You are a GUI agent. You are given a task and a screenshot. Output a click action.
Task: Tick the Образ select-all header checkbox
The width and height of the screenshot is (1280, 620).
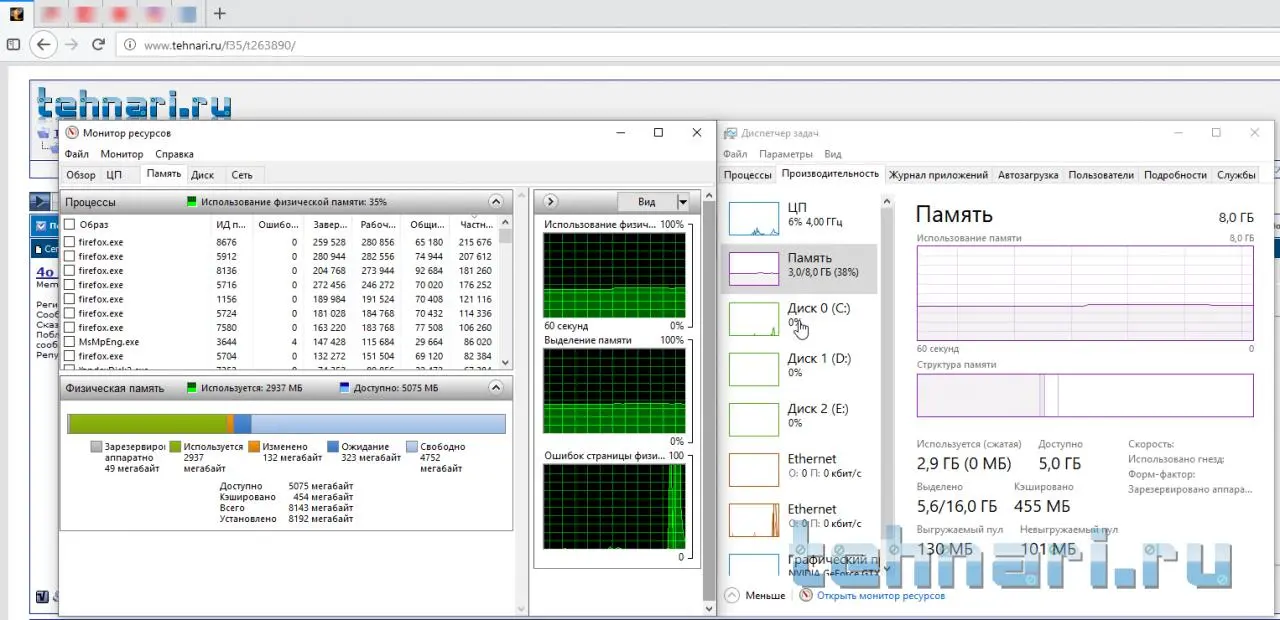(x=69, y=225)
